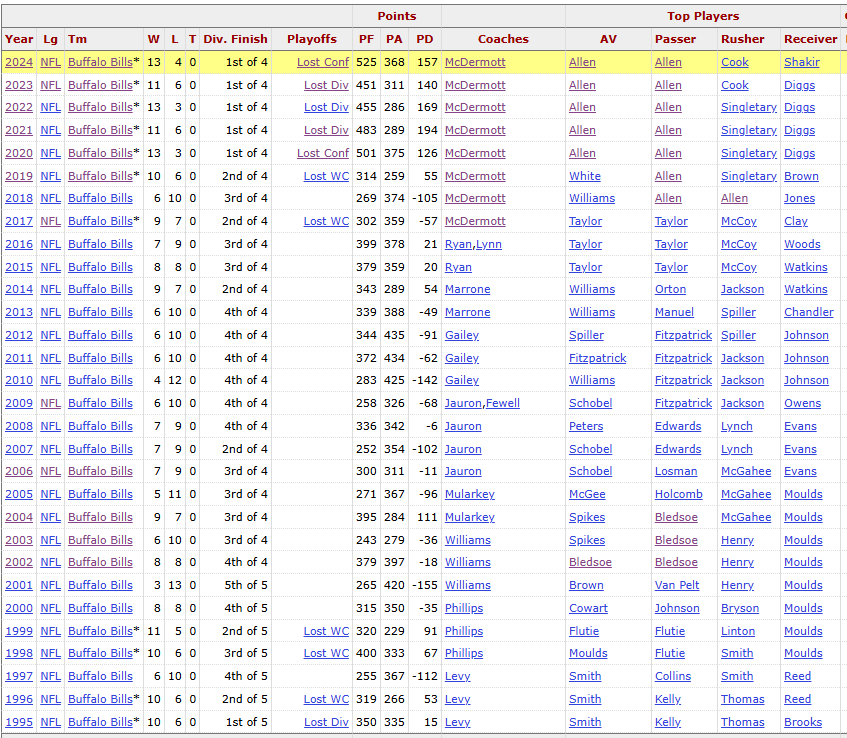Image resolution: width=847 pixels, height=738 pixels.
Task: Open Lost Conf playoff link for 2020
Action: pyautogui.click(x=323, y=153)
